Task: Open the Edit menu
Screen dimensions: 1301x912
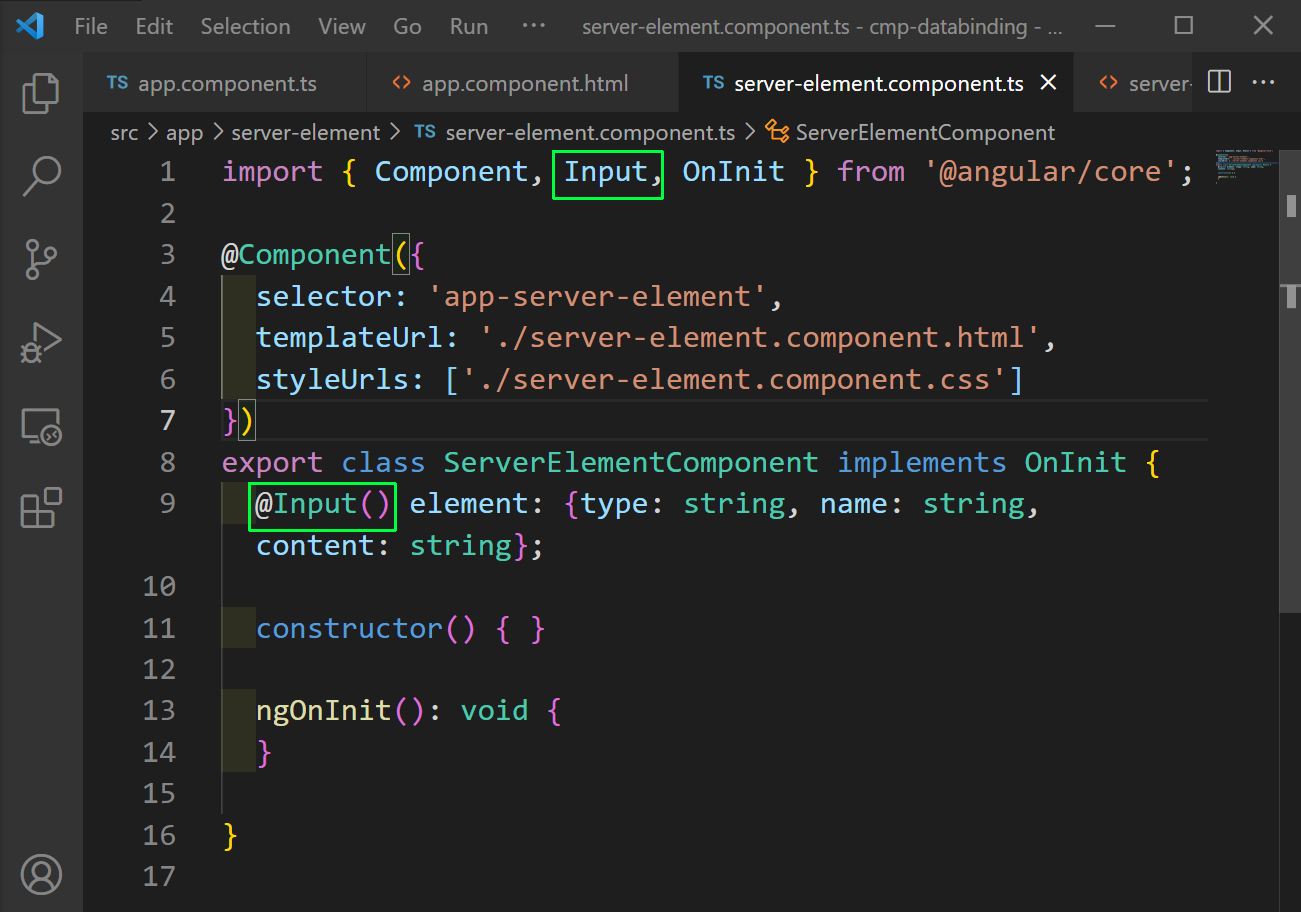Action: [154, 26]
